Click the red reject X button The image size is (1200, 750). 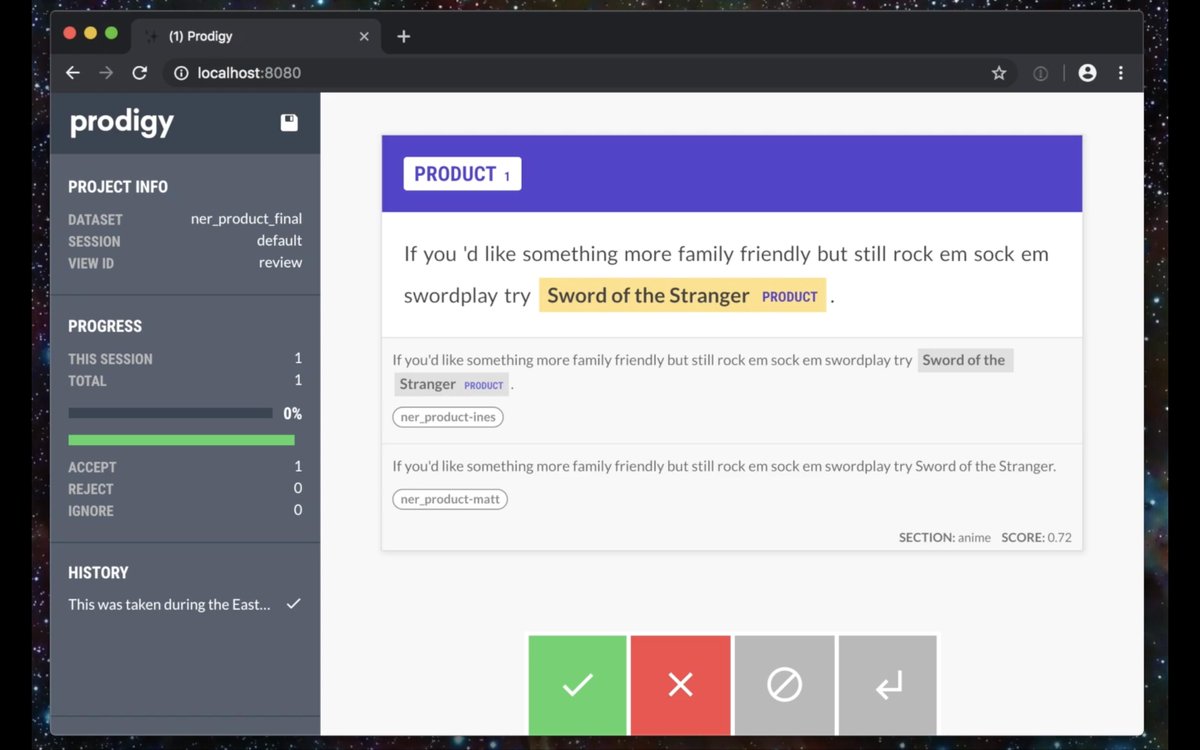tap(680, 685)
